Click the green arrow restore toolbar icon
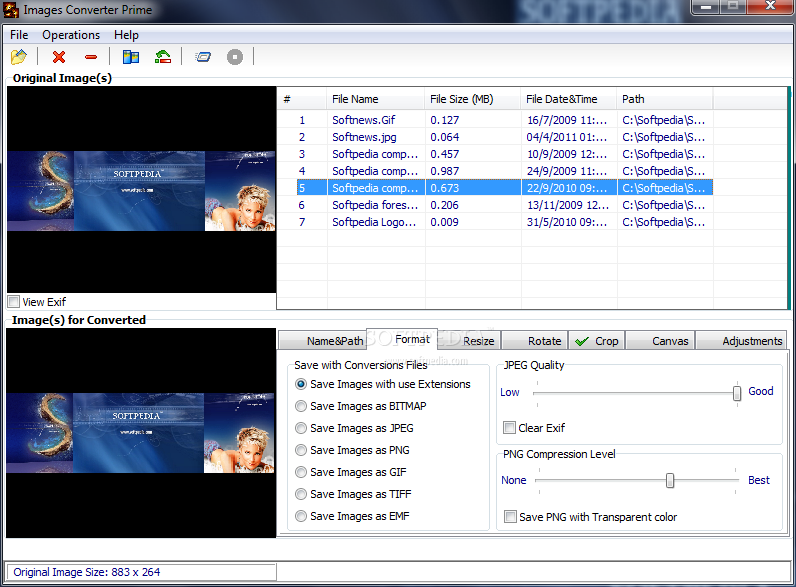Image resolution: width=796 pixels, height=587 pixels. (163, 56)
